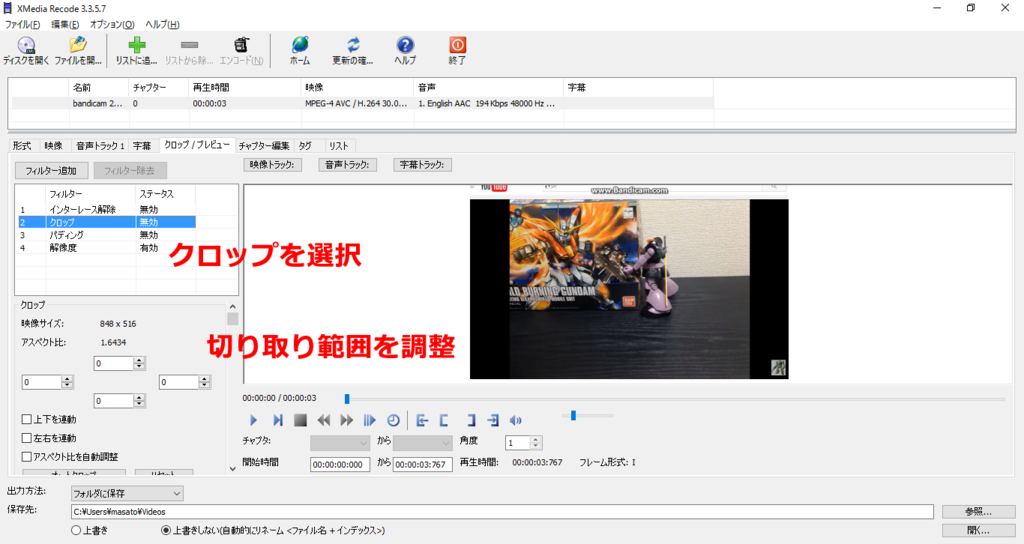This screenshot has width=1024, height=544.
Task: Open the オプション(O) menu
Action: (112, 24)
